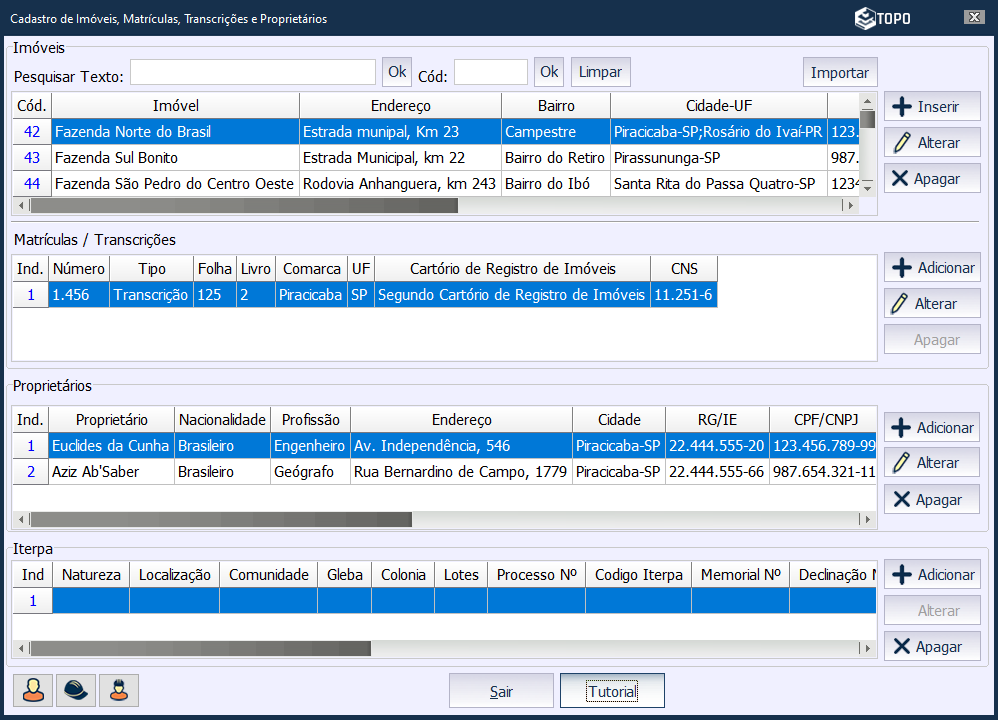This screenshot has width=998, height=720.
Task: Click the Cidade-UF column header
Action: (718, 106)
